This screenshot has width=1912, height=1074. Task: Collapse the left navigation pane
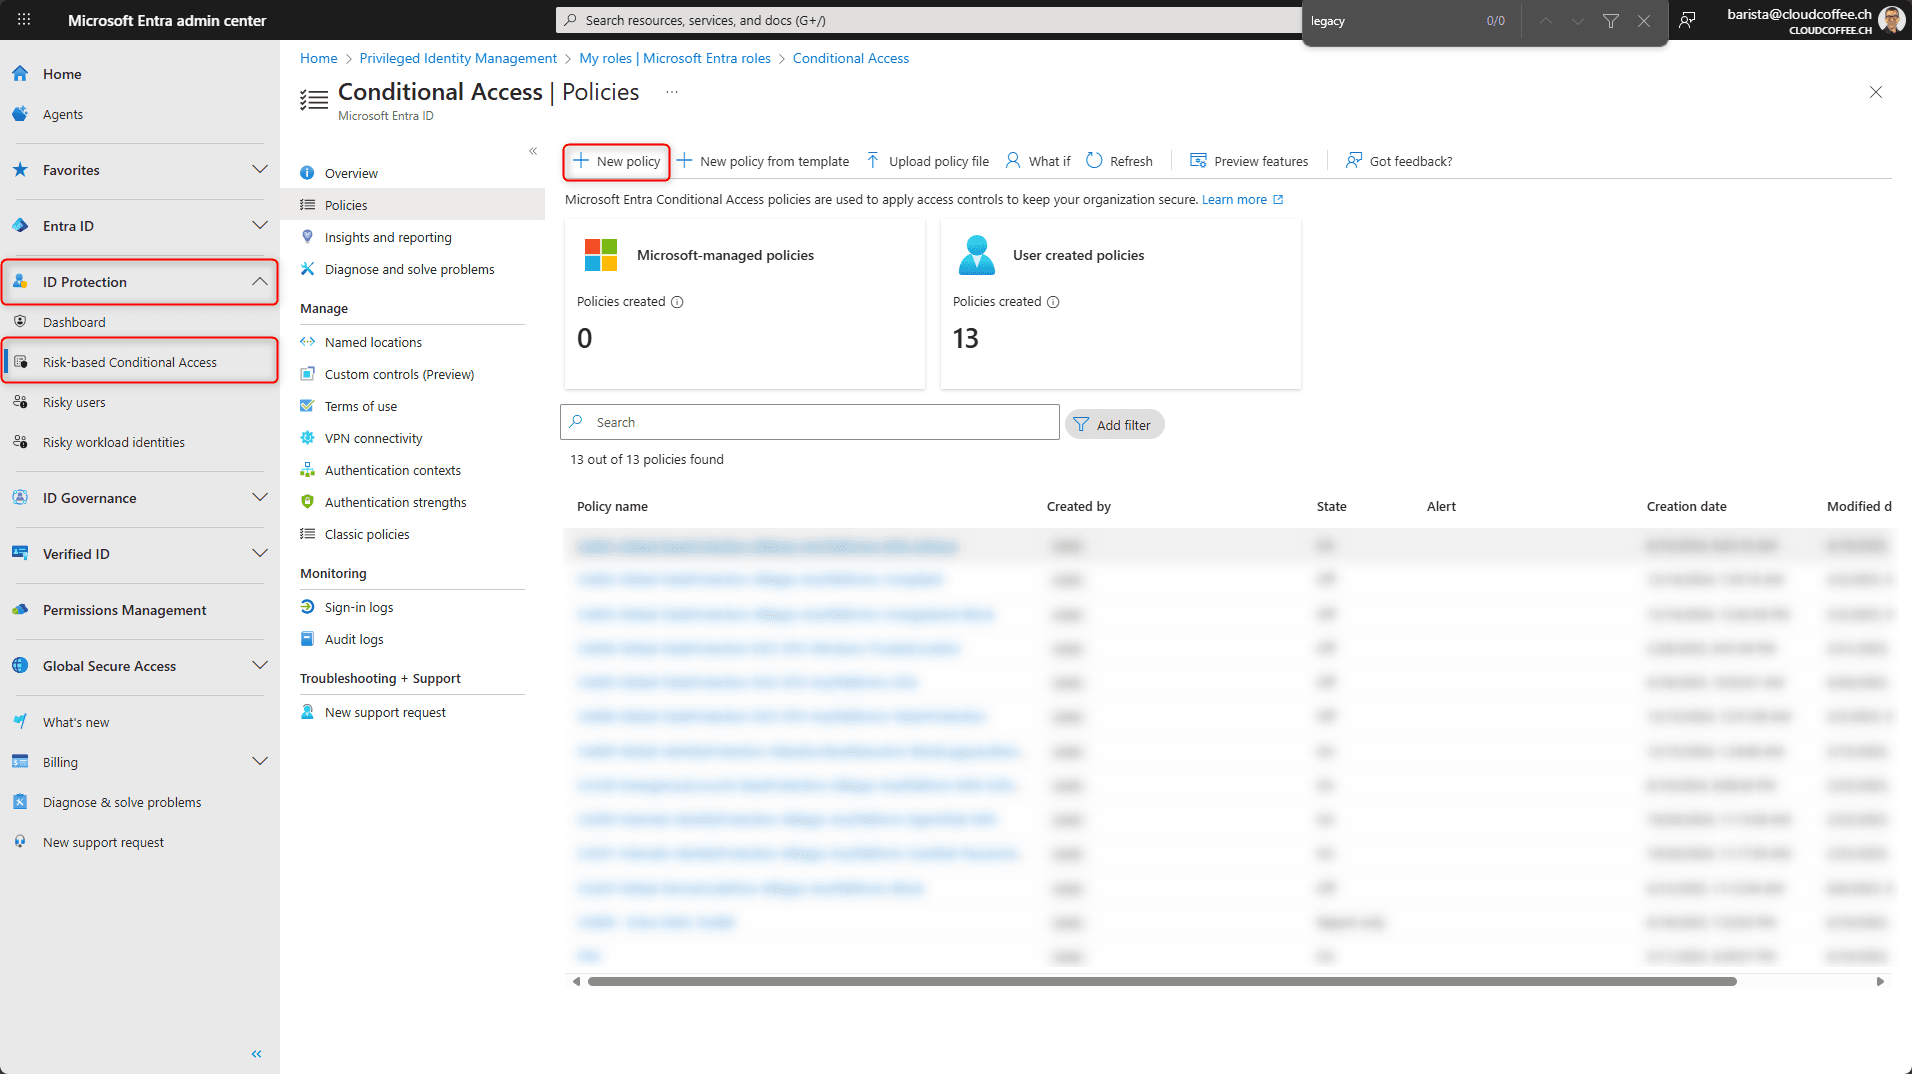click(x=255, y=1053)
